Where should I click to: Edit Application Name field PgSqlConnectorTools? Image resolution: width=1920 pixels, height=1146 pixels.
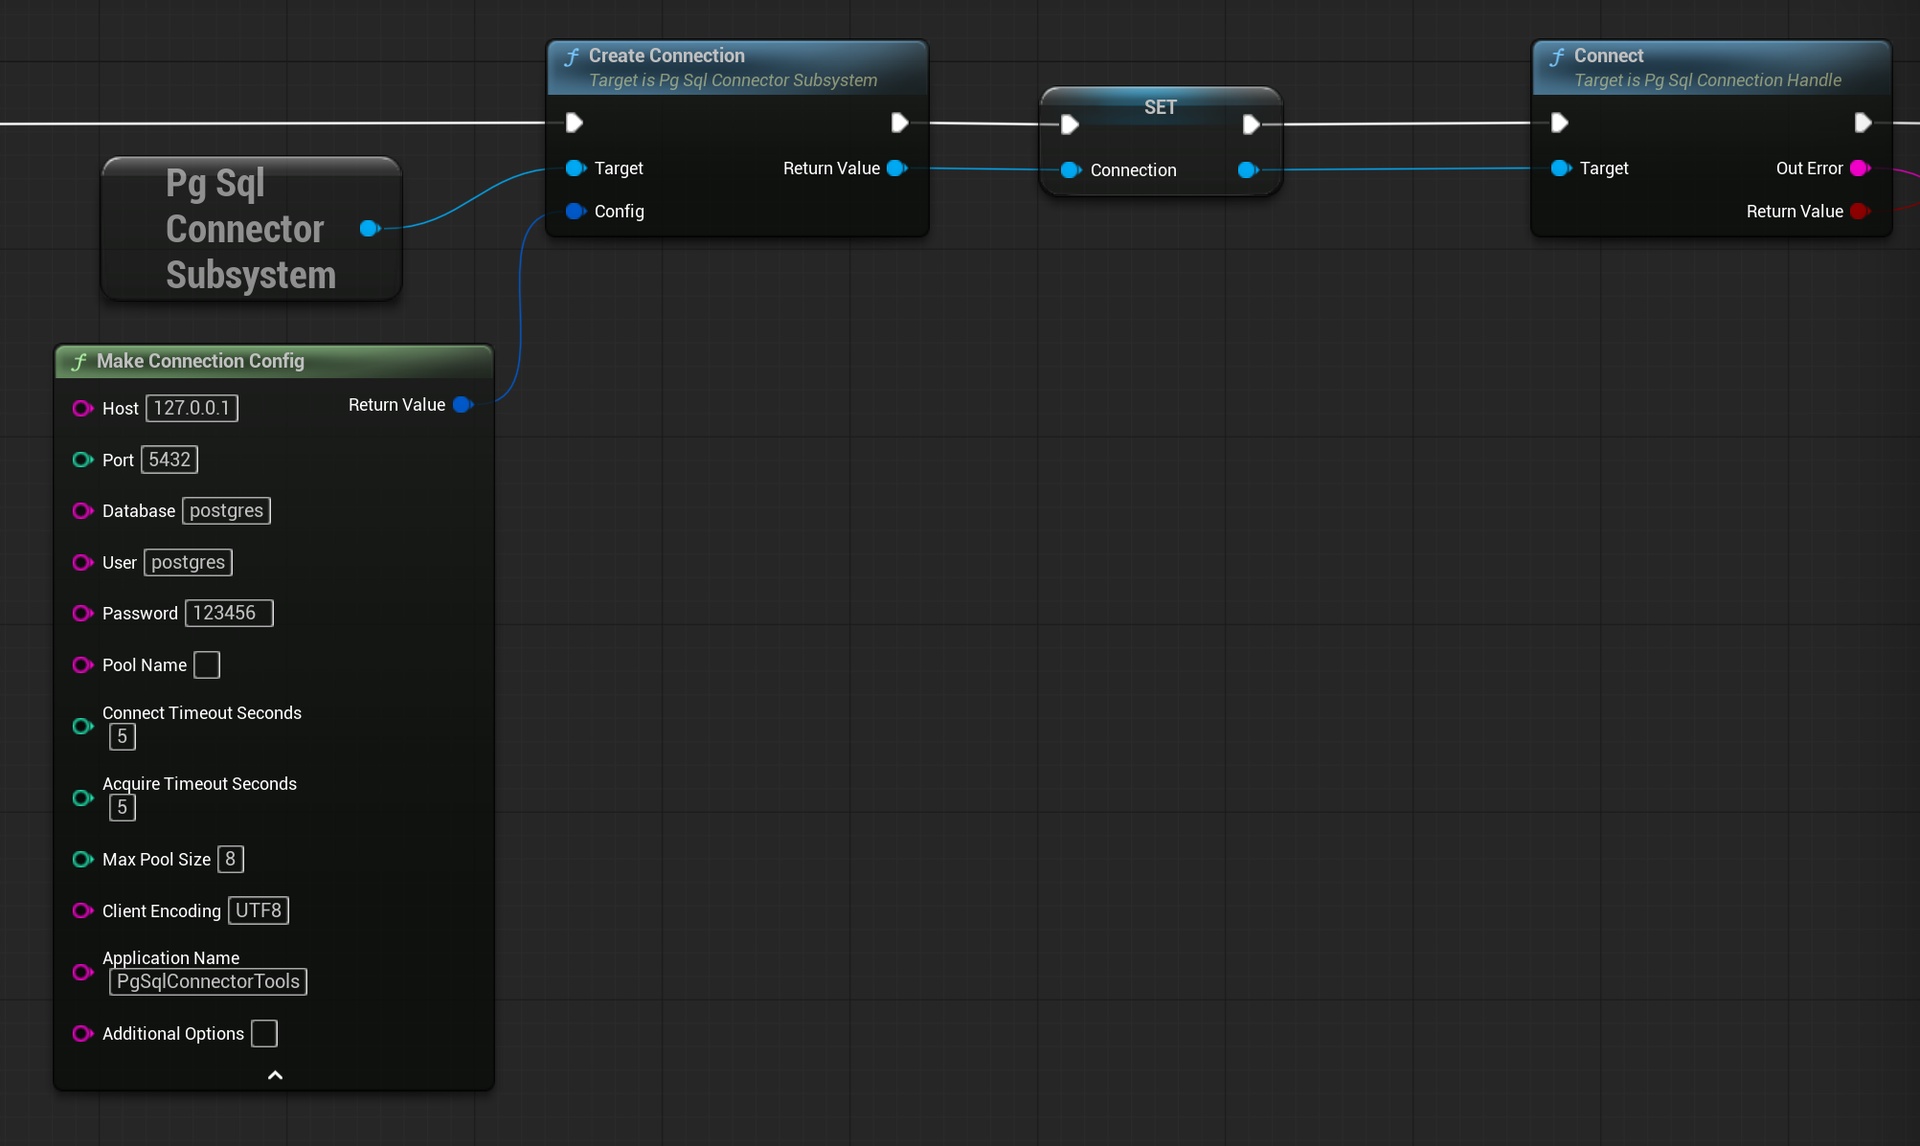coord(208,982)
